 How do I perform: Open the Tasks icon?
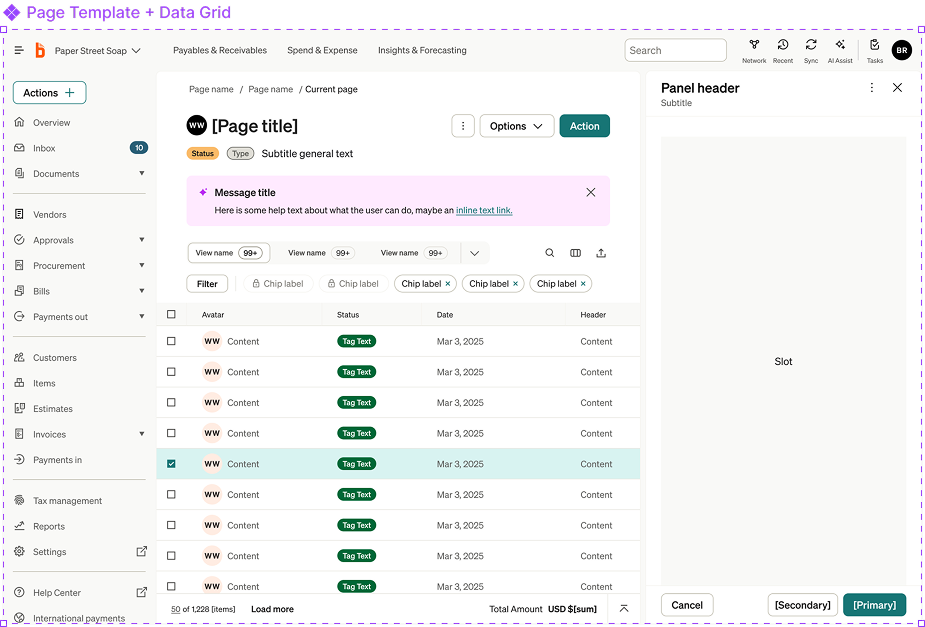(874, 48)
